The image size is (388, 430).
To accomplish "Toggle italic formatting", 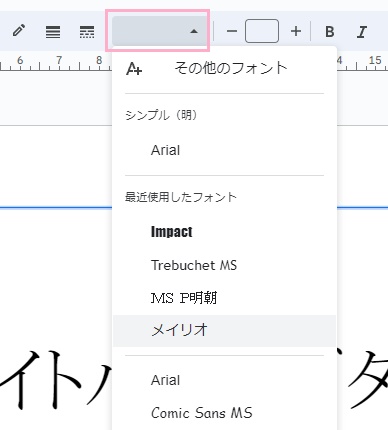I will tap(362, 32).
